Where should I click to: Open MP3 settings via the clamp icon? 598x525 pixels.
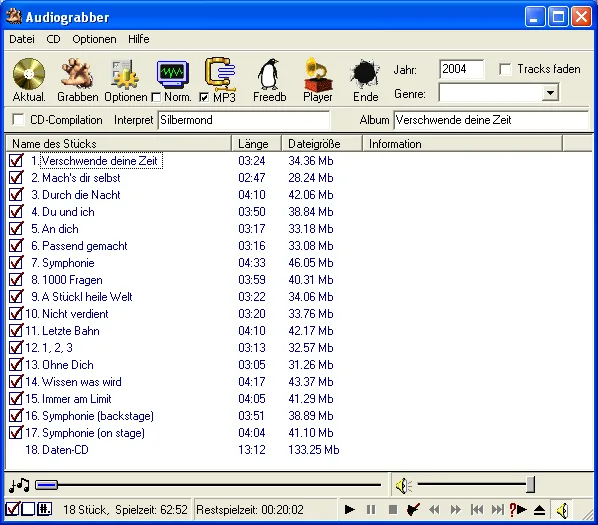[x=220, y=74]
